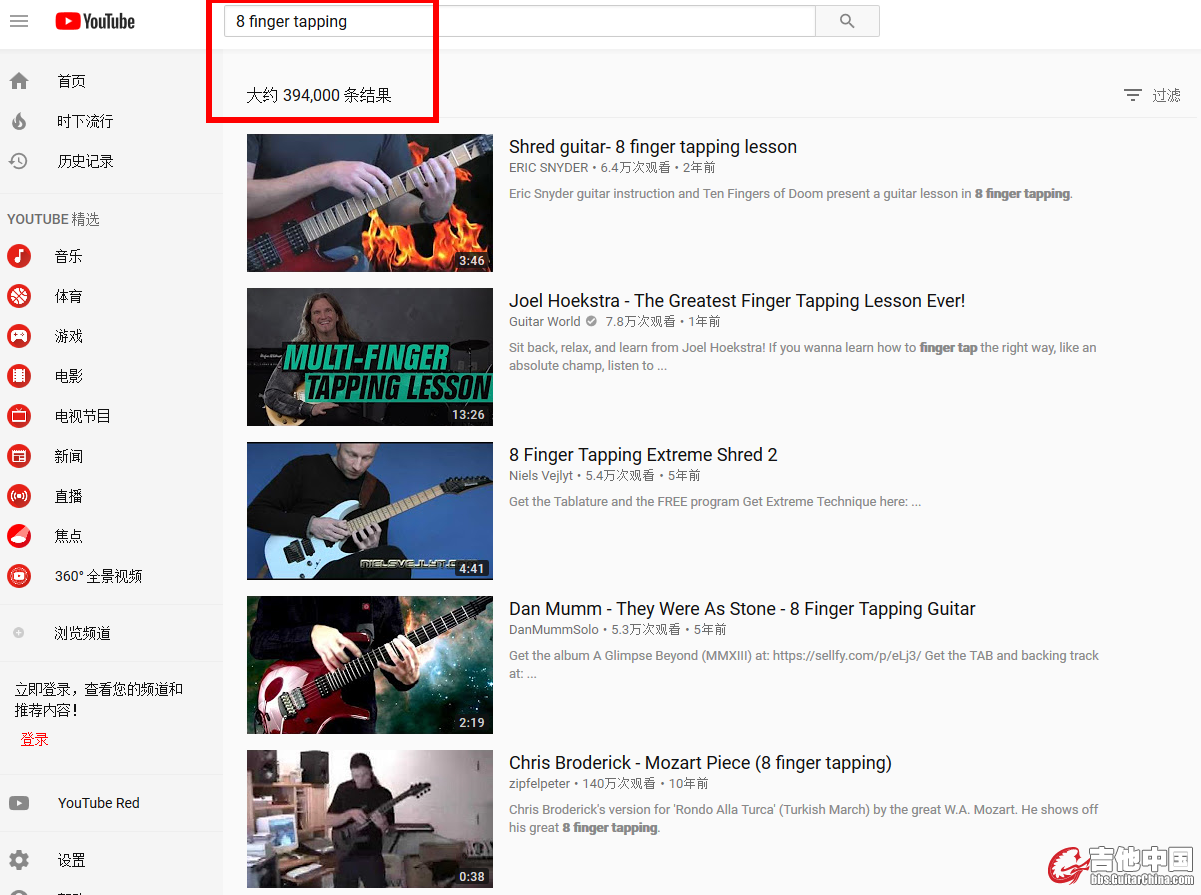Open the 直播 live icon

[x=19, y=496]
